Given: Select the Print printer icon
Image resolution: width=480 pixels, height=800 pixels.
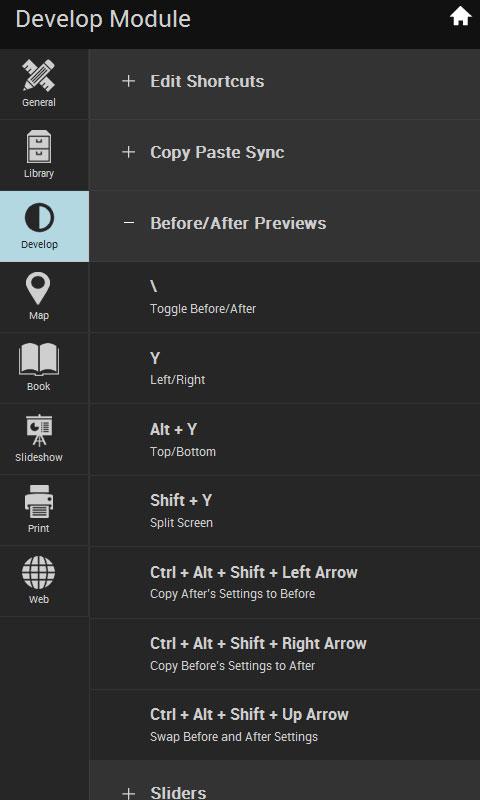Looking at the screenshot, I should click(x=39, y=502).
